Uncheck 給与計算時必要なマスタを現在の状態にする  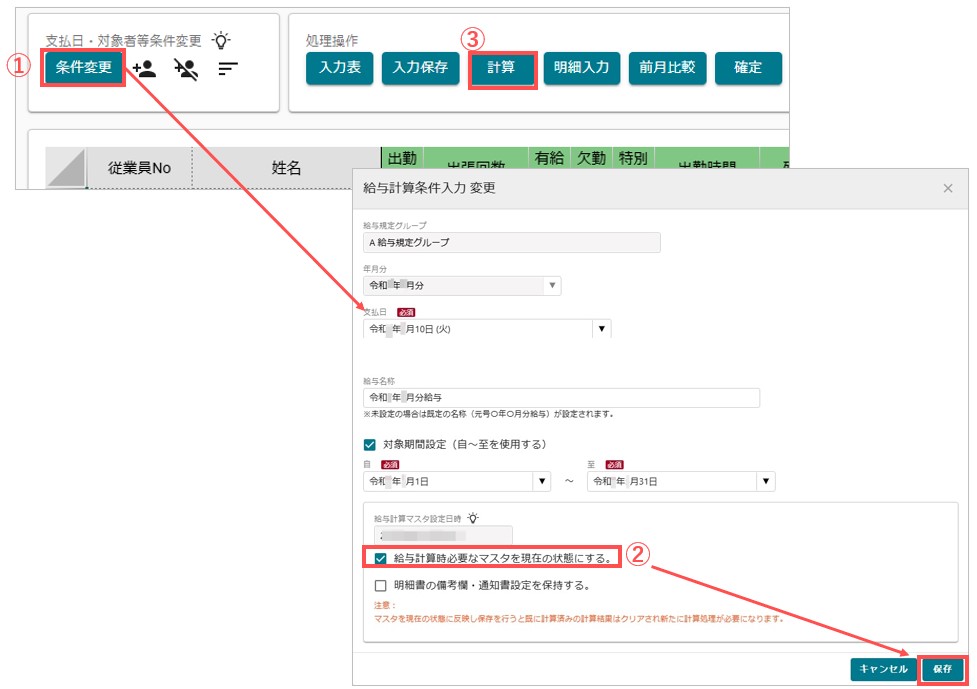point(380,558)
